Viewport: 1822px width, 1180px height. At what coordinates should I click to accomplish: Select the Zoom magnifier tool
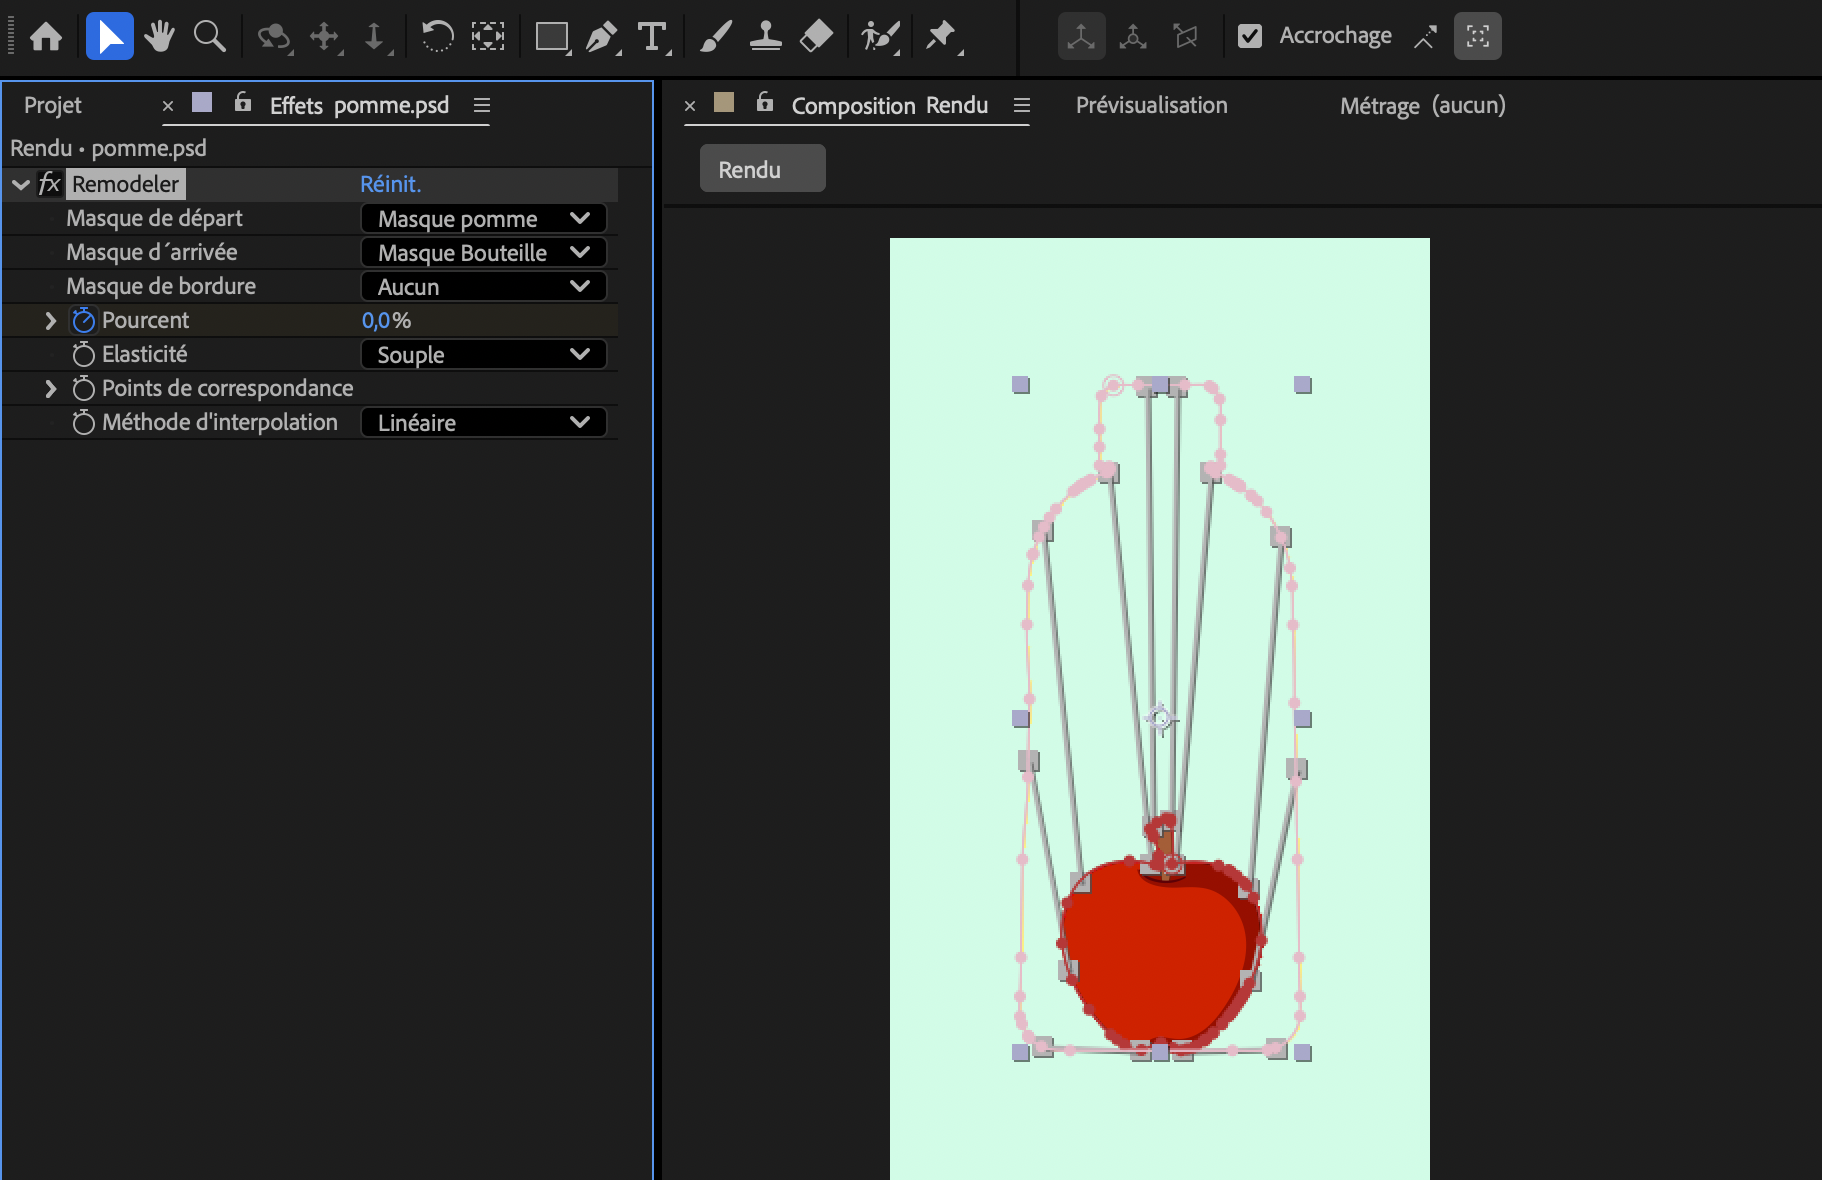(x=209, y=37)
